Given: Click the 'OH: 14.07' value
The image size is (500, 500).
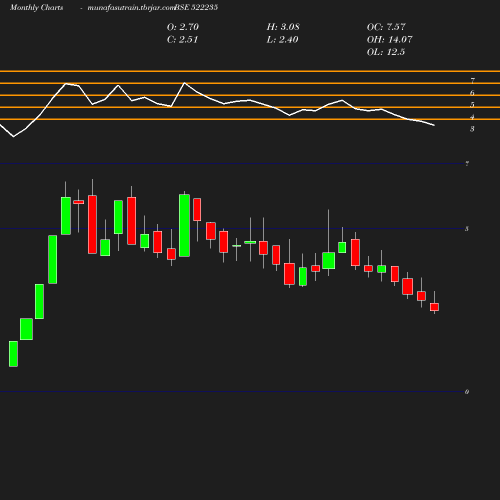Looking at the screenshot, I should (x=389, y=39).
